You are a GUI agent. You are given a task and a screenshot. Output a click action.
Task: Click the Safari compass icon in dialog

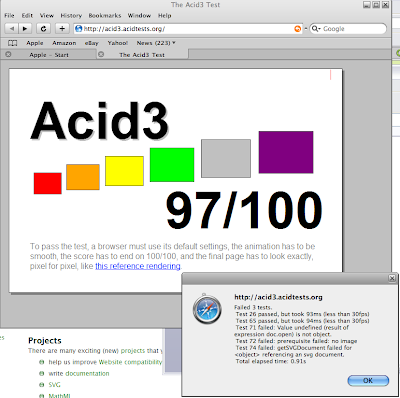tap(207, 309)
